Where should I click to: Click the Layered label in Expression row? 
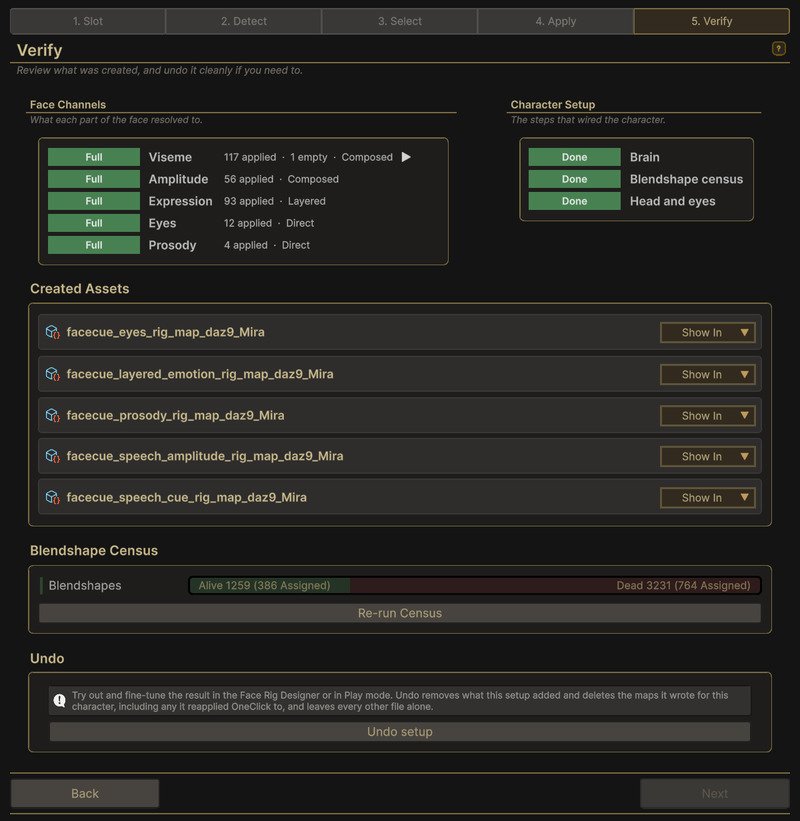pyautogui.click(x=307, y=201)
